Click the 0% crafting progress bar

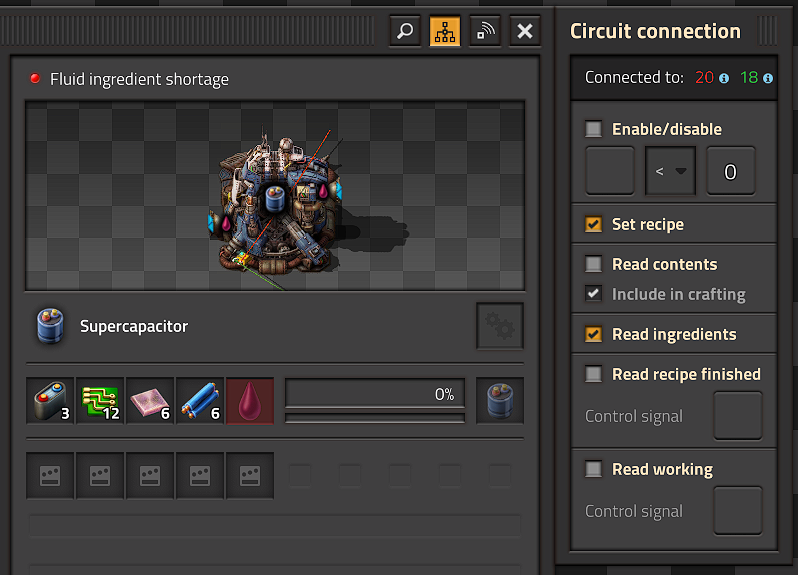pyautogui.click(x=375, y=393)
